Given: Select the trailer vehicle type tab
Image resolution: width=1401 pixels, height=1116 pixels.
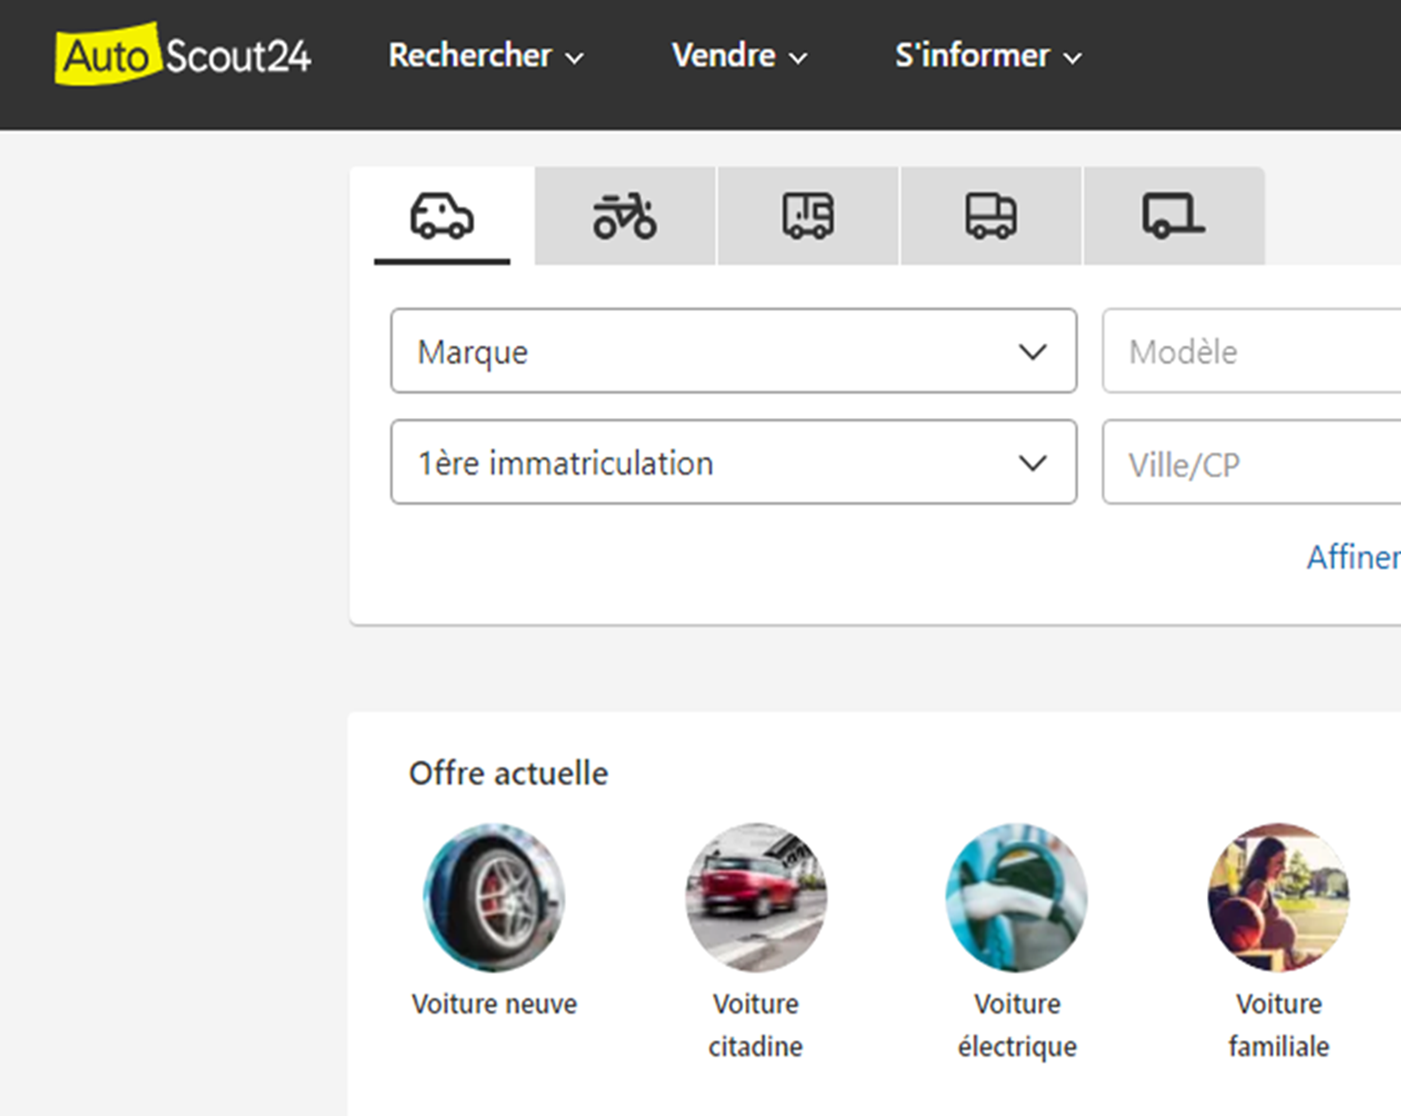Looking at the screenshot, I should (x=1173, y=216).
